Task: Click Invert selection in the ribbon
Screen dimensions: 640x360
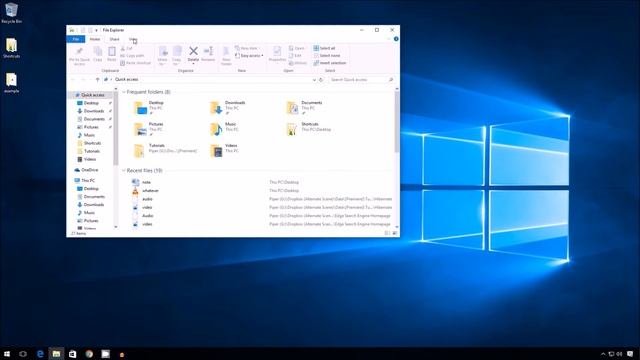Action: click(330, 63)
